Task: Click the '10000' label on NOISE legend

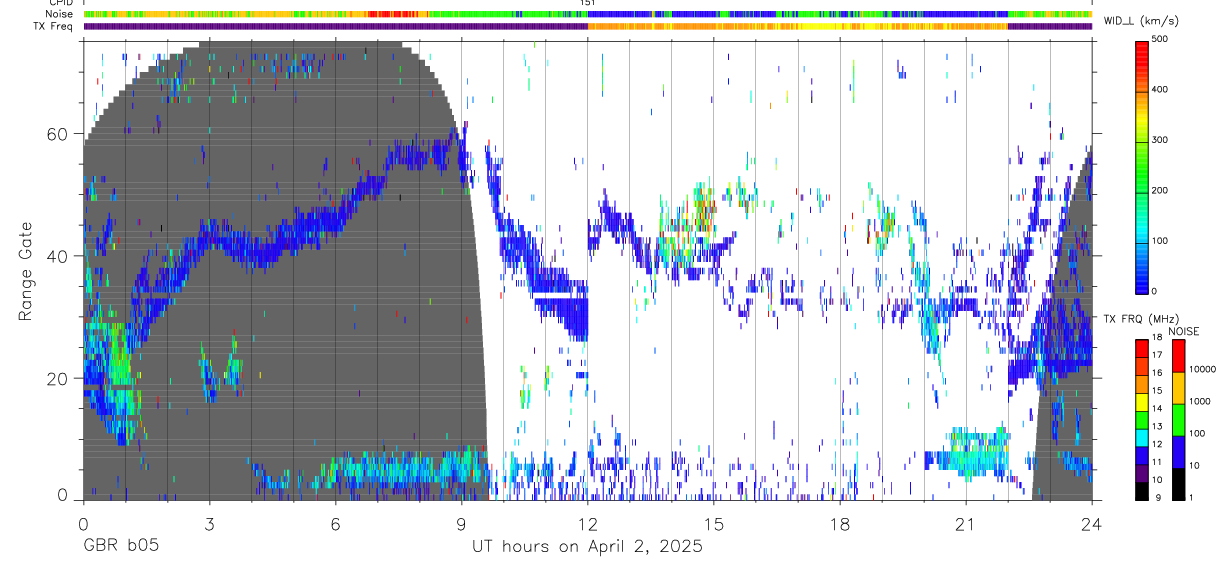Action: pyautogui.click(x=1202, y=369)
